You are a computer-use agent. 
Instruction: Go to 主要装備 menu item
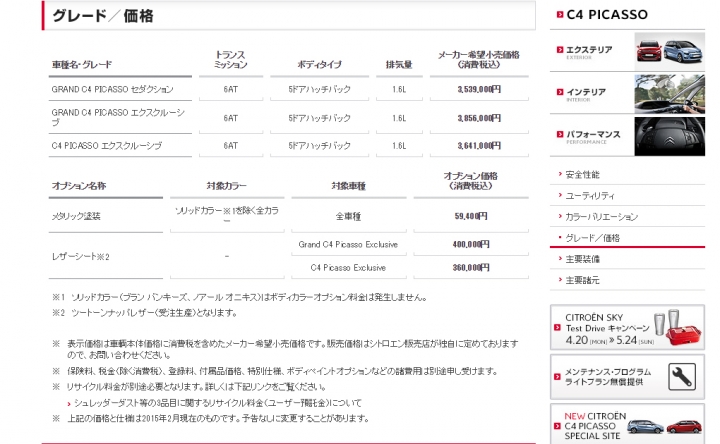[x=582, y=259]
